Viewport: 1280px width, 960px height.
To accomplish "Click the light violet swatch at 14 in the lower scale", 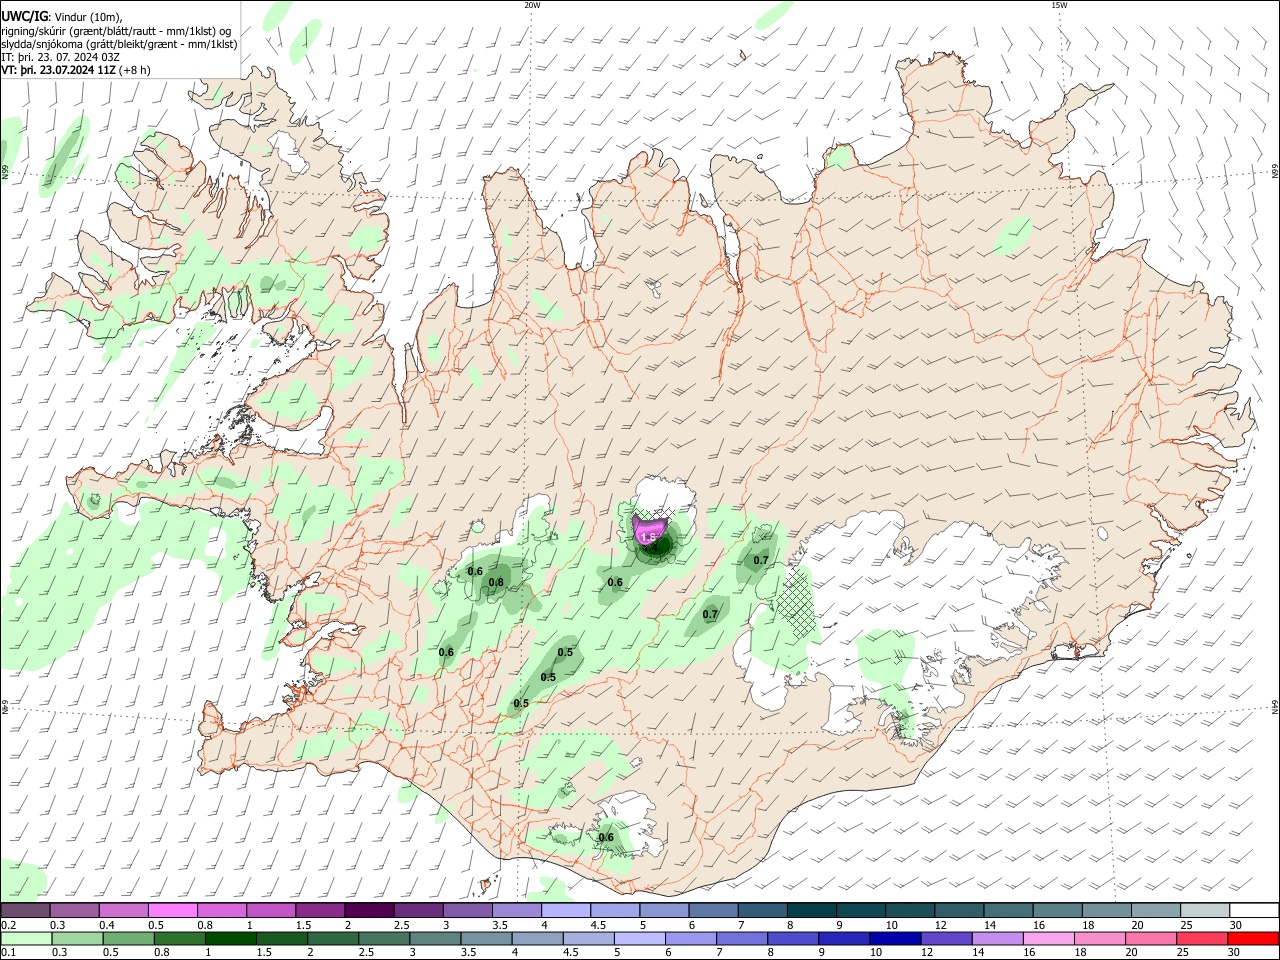I will tap(996, 938).
